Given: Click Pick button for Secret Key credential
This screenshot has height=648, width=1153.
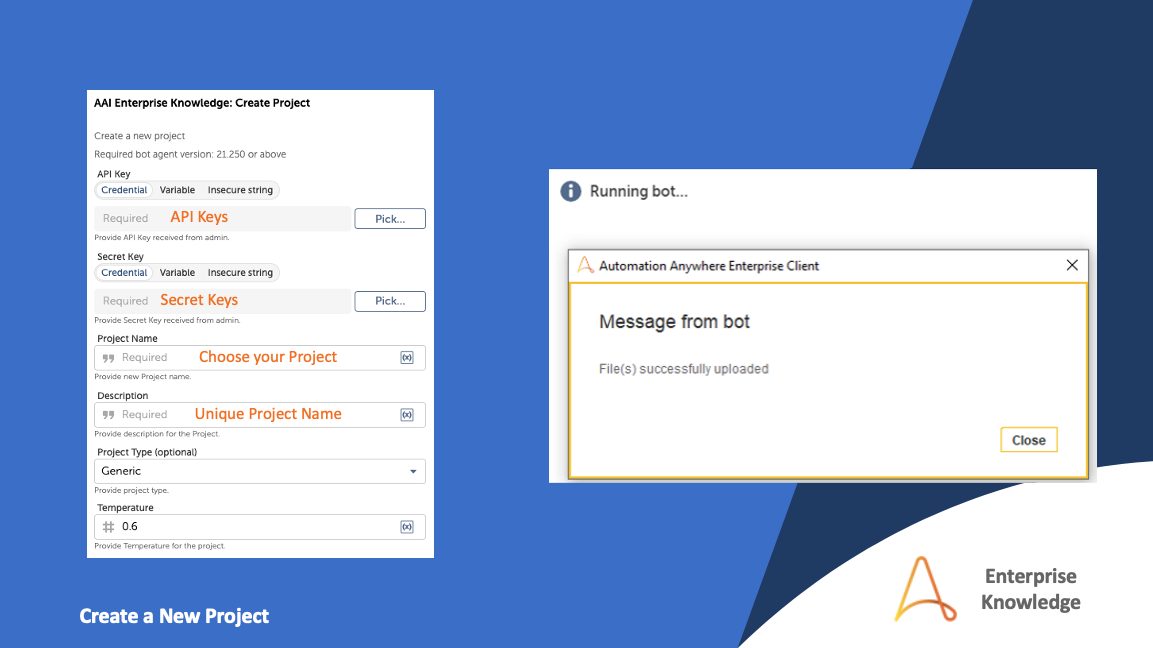Looking at the screenshot, I should tap(390, 301).
